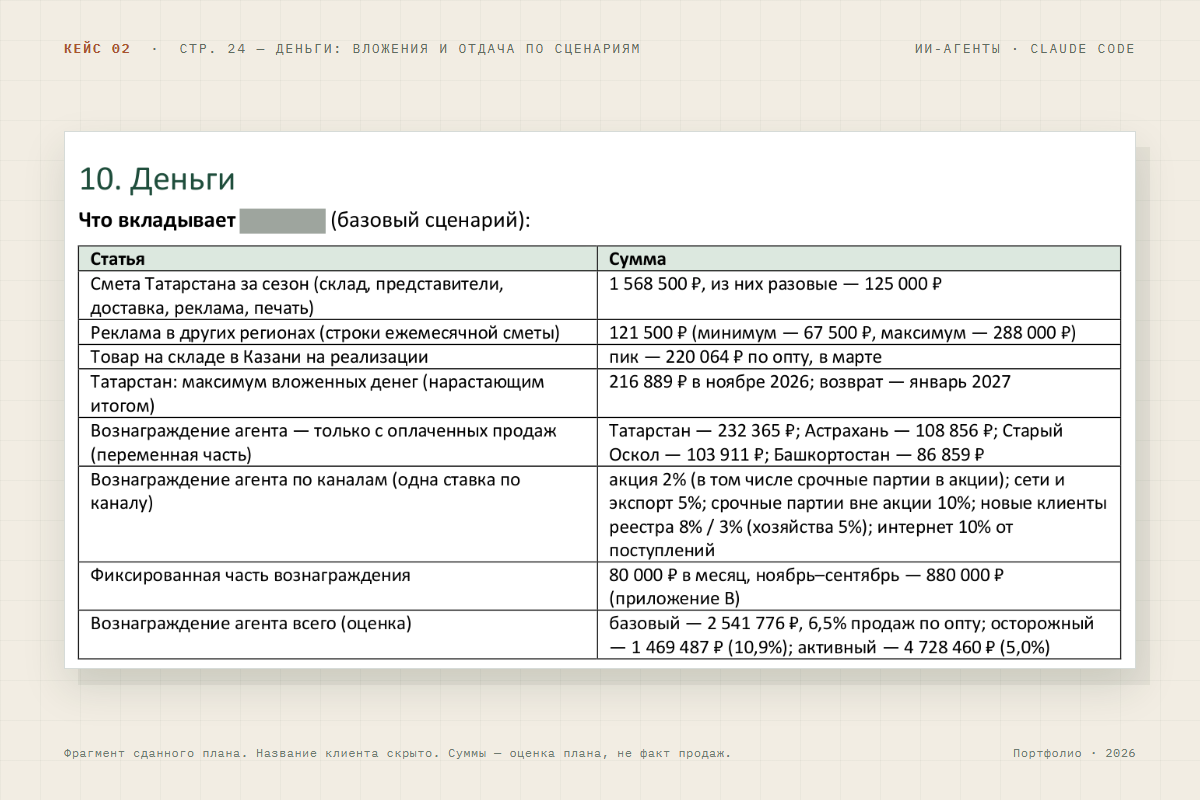Viewport: 1200px width, 800px height.
Task: Select the "Вознаграждение агента — только с оплаченных продаж" cell
Action: 338,442
